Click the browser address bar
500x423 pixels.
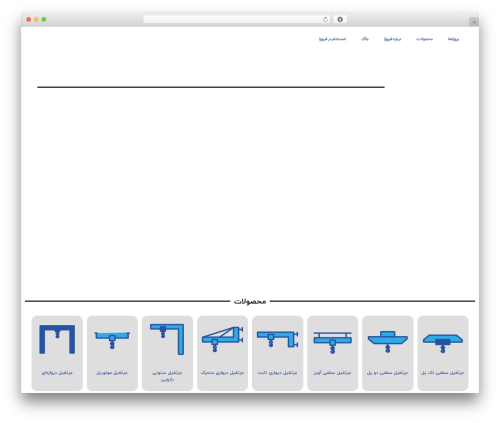[x=237, y=20]
